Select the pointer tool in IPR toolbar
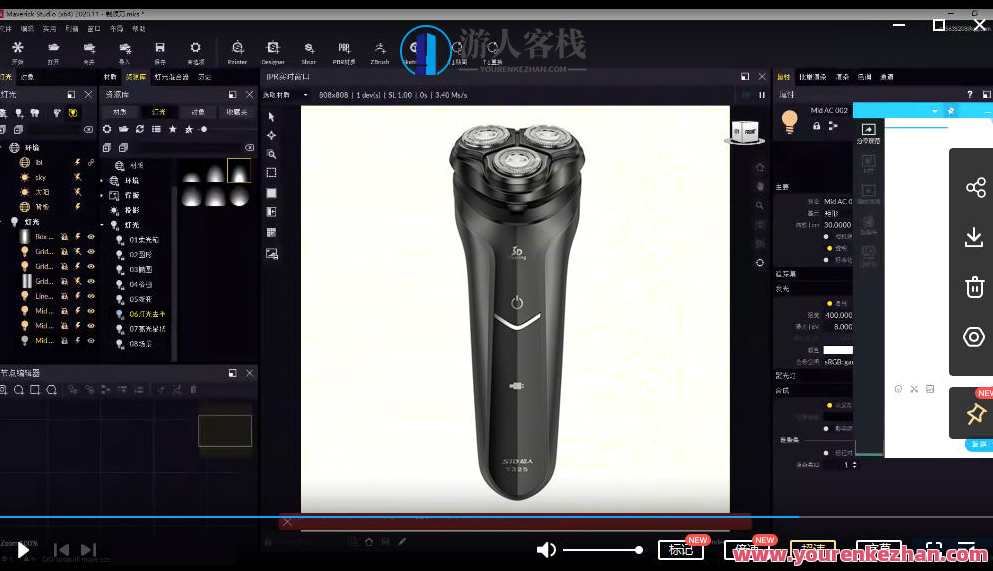Screen dimensions: 993x571 coord(272,117)
